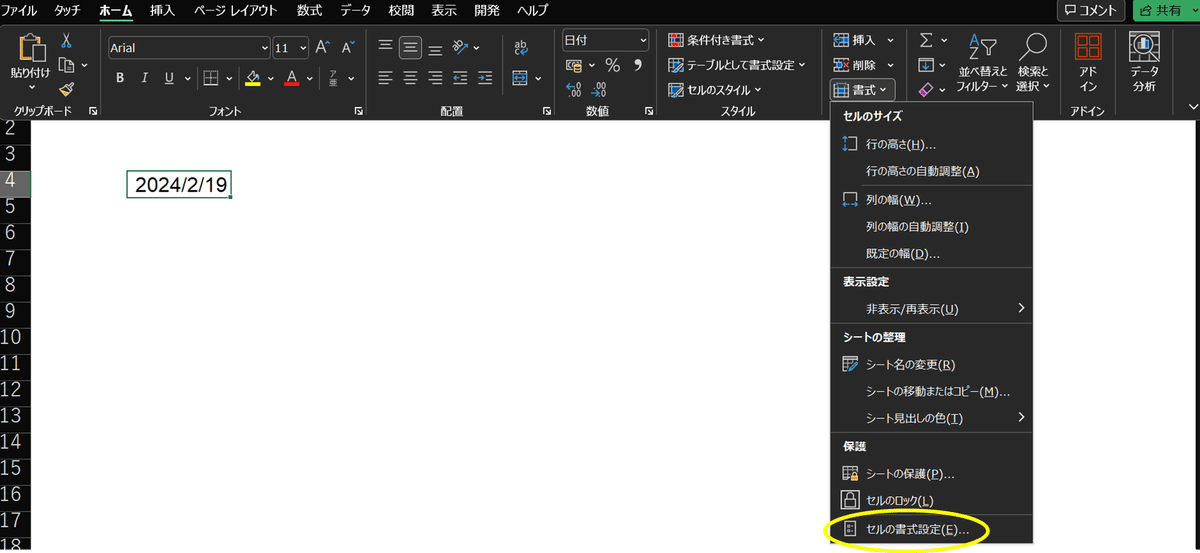This screenshot has width=1200, height=553.
Task: Click the wrap text (abc) icon
Action: click(x=521, y=47)
